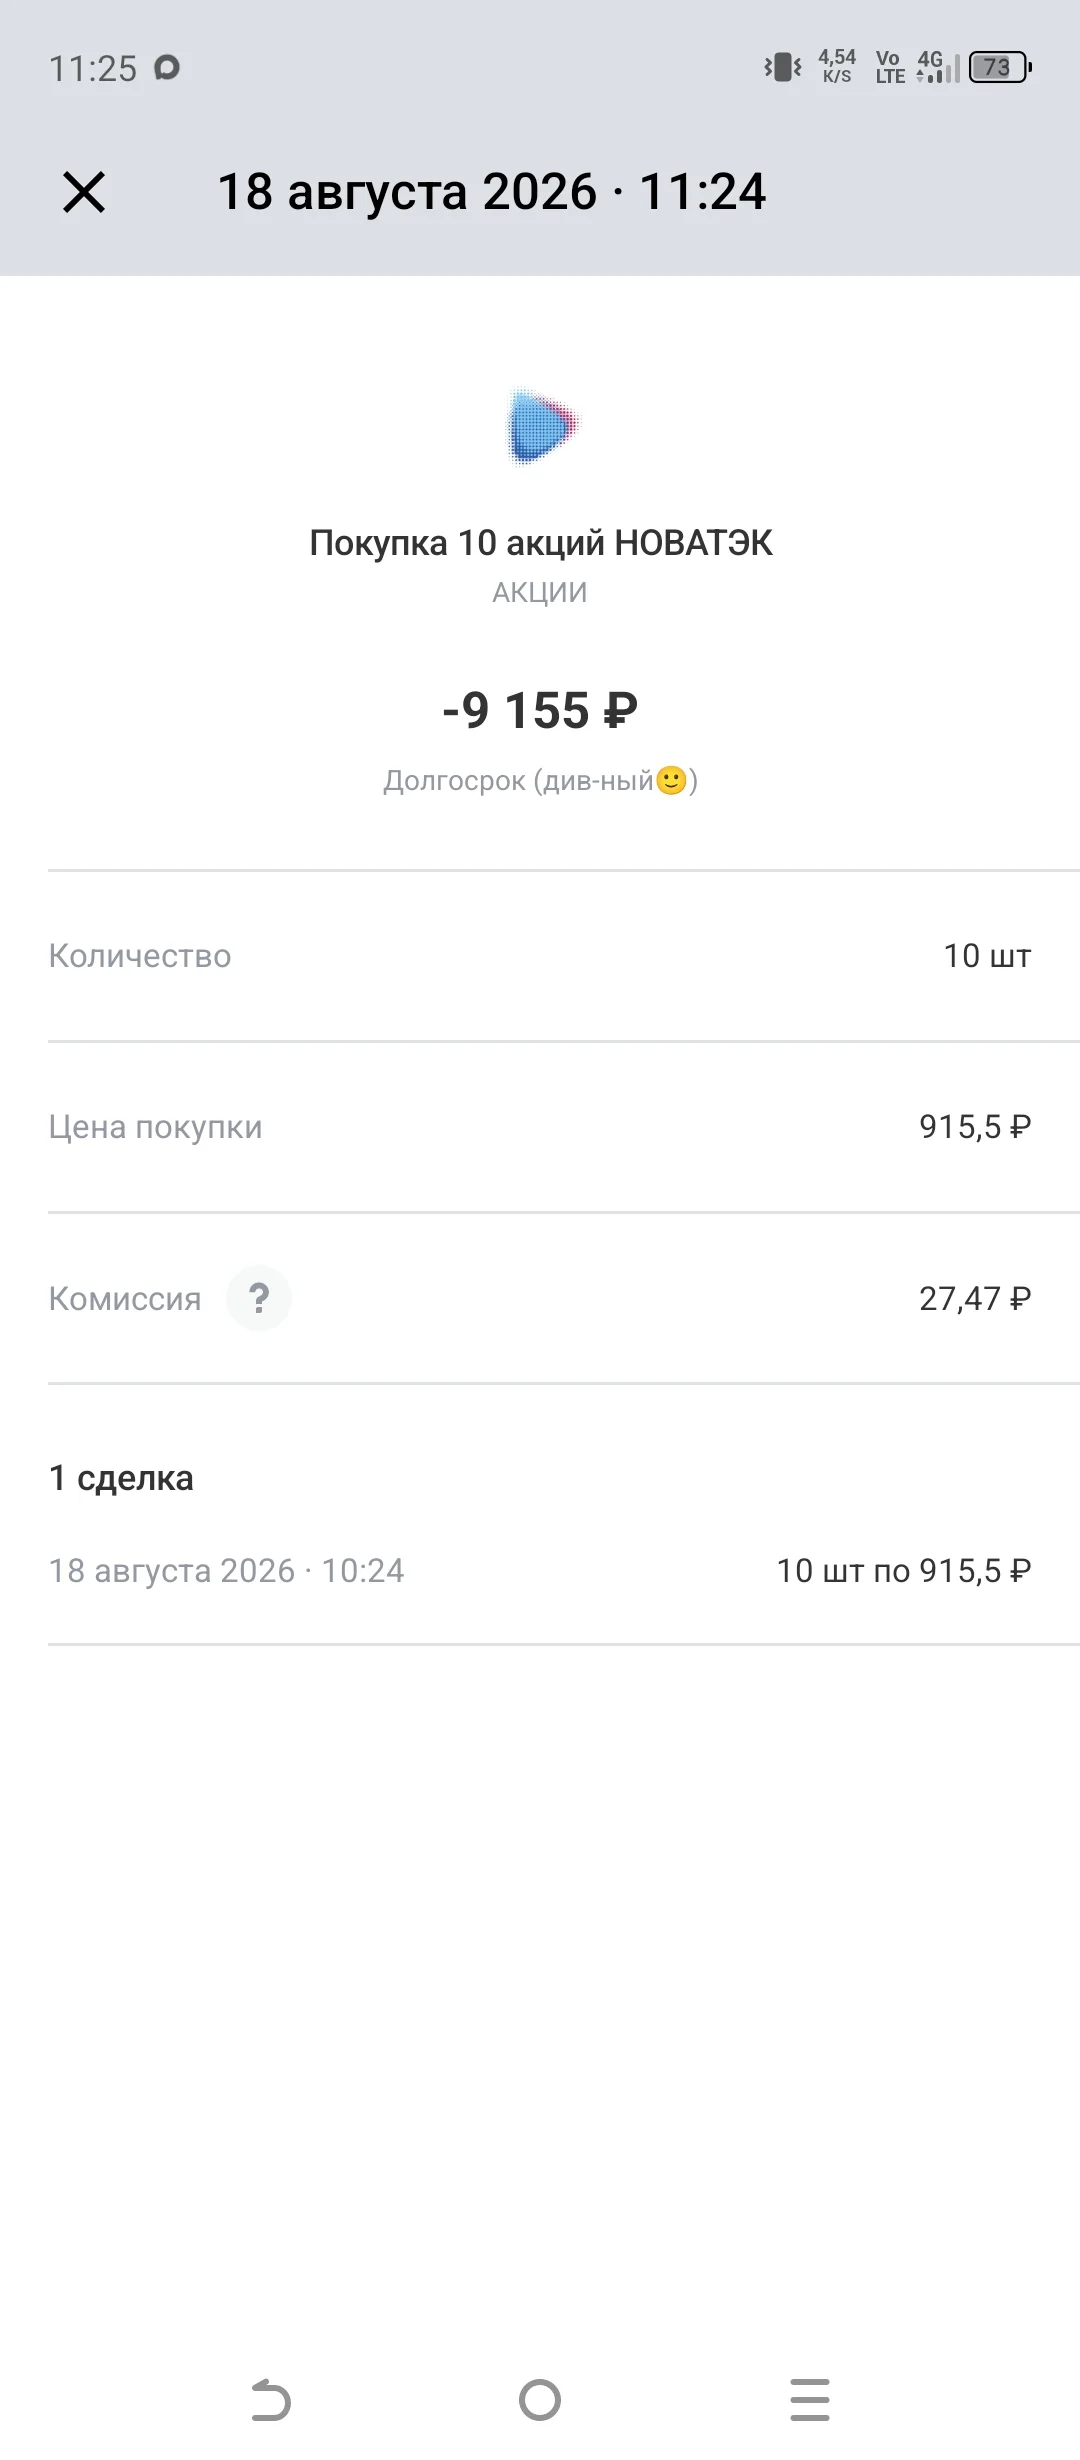Tap the 1 сделка section heading
1080x2460 pixels.
click(x=121, y=1478)
